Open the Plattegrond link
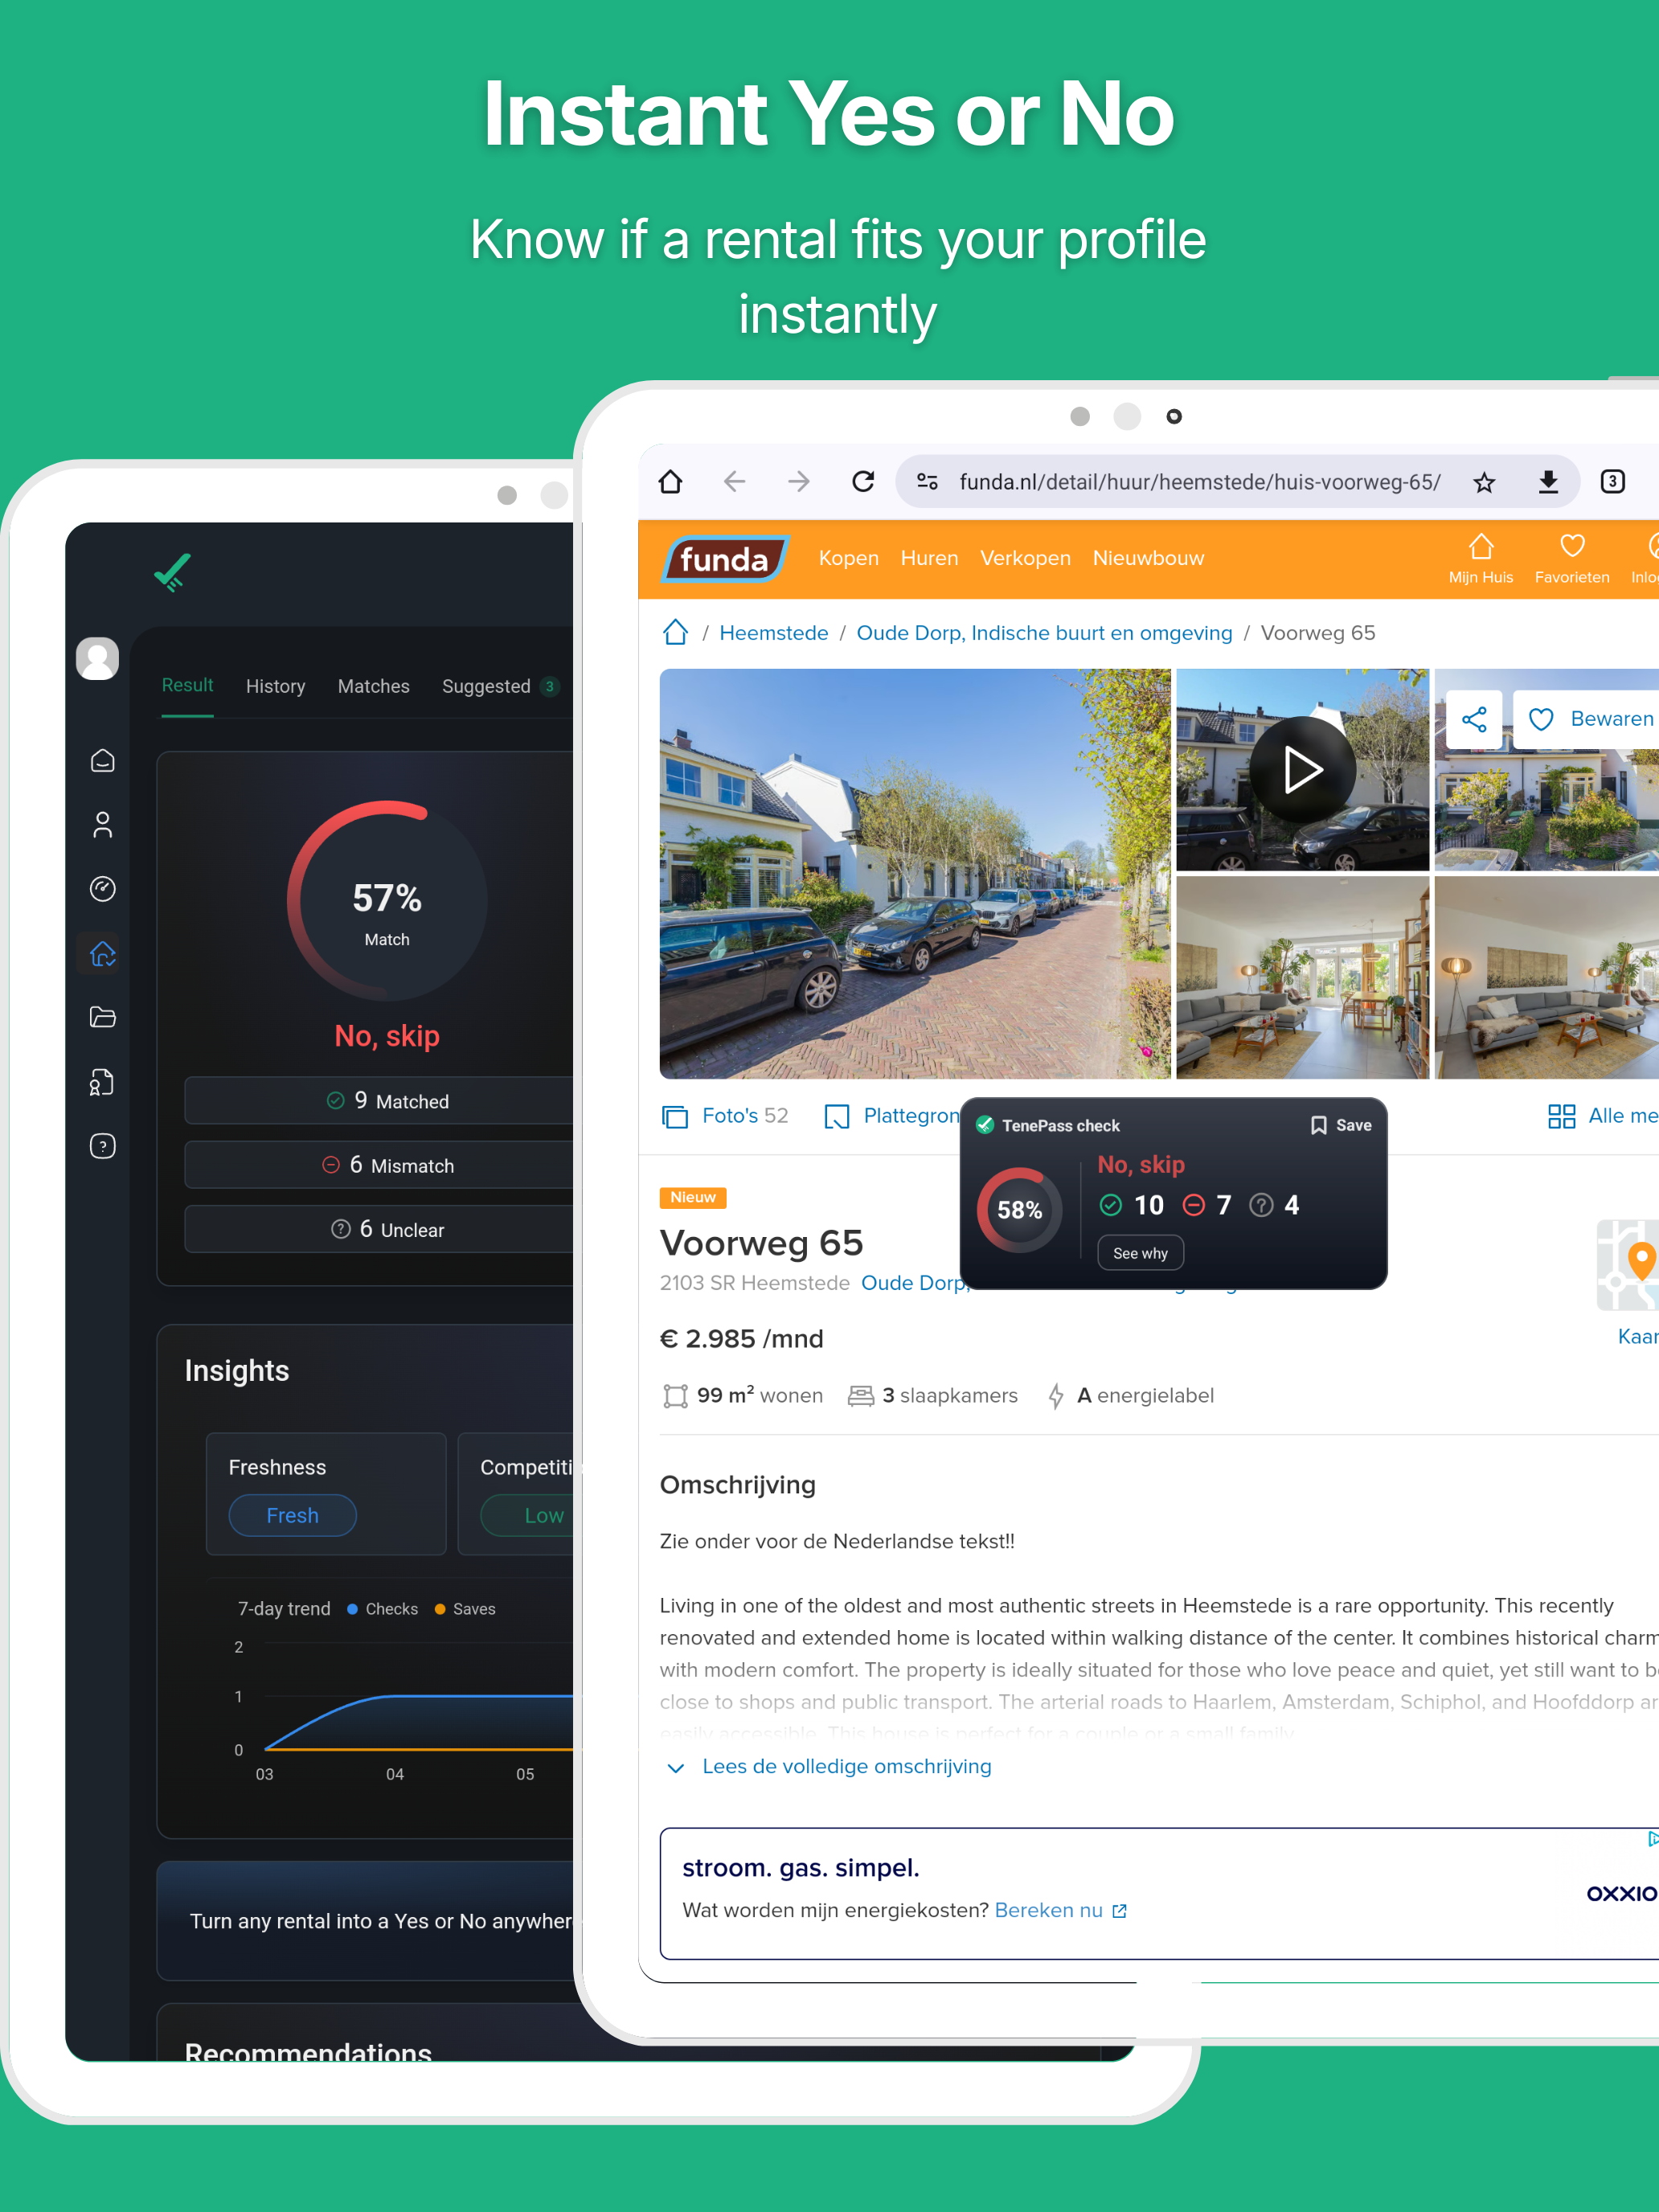The height and width of the screenshot is (2212, 1659). pos(892,1116)
